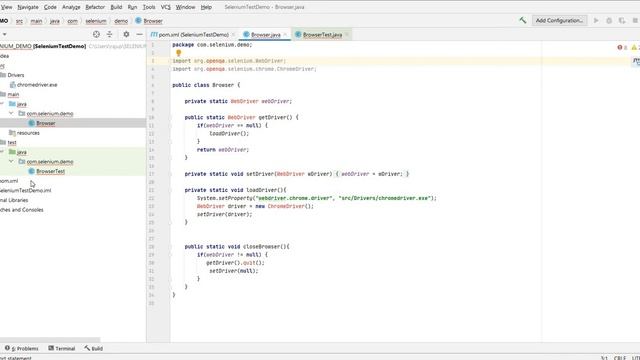Select Browser class in project tree
The height and width of the screenshot is (360, 640).
[x=46, y=123]
